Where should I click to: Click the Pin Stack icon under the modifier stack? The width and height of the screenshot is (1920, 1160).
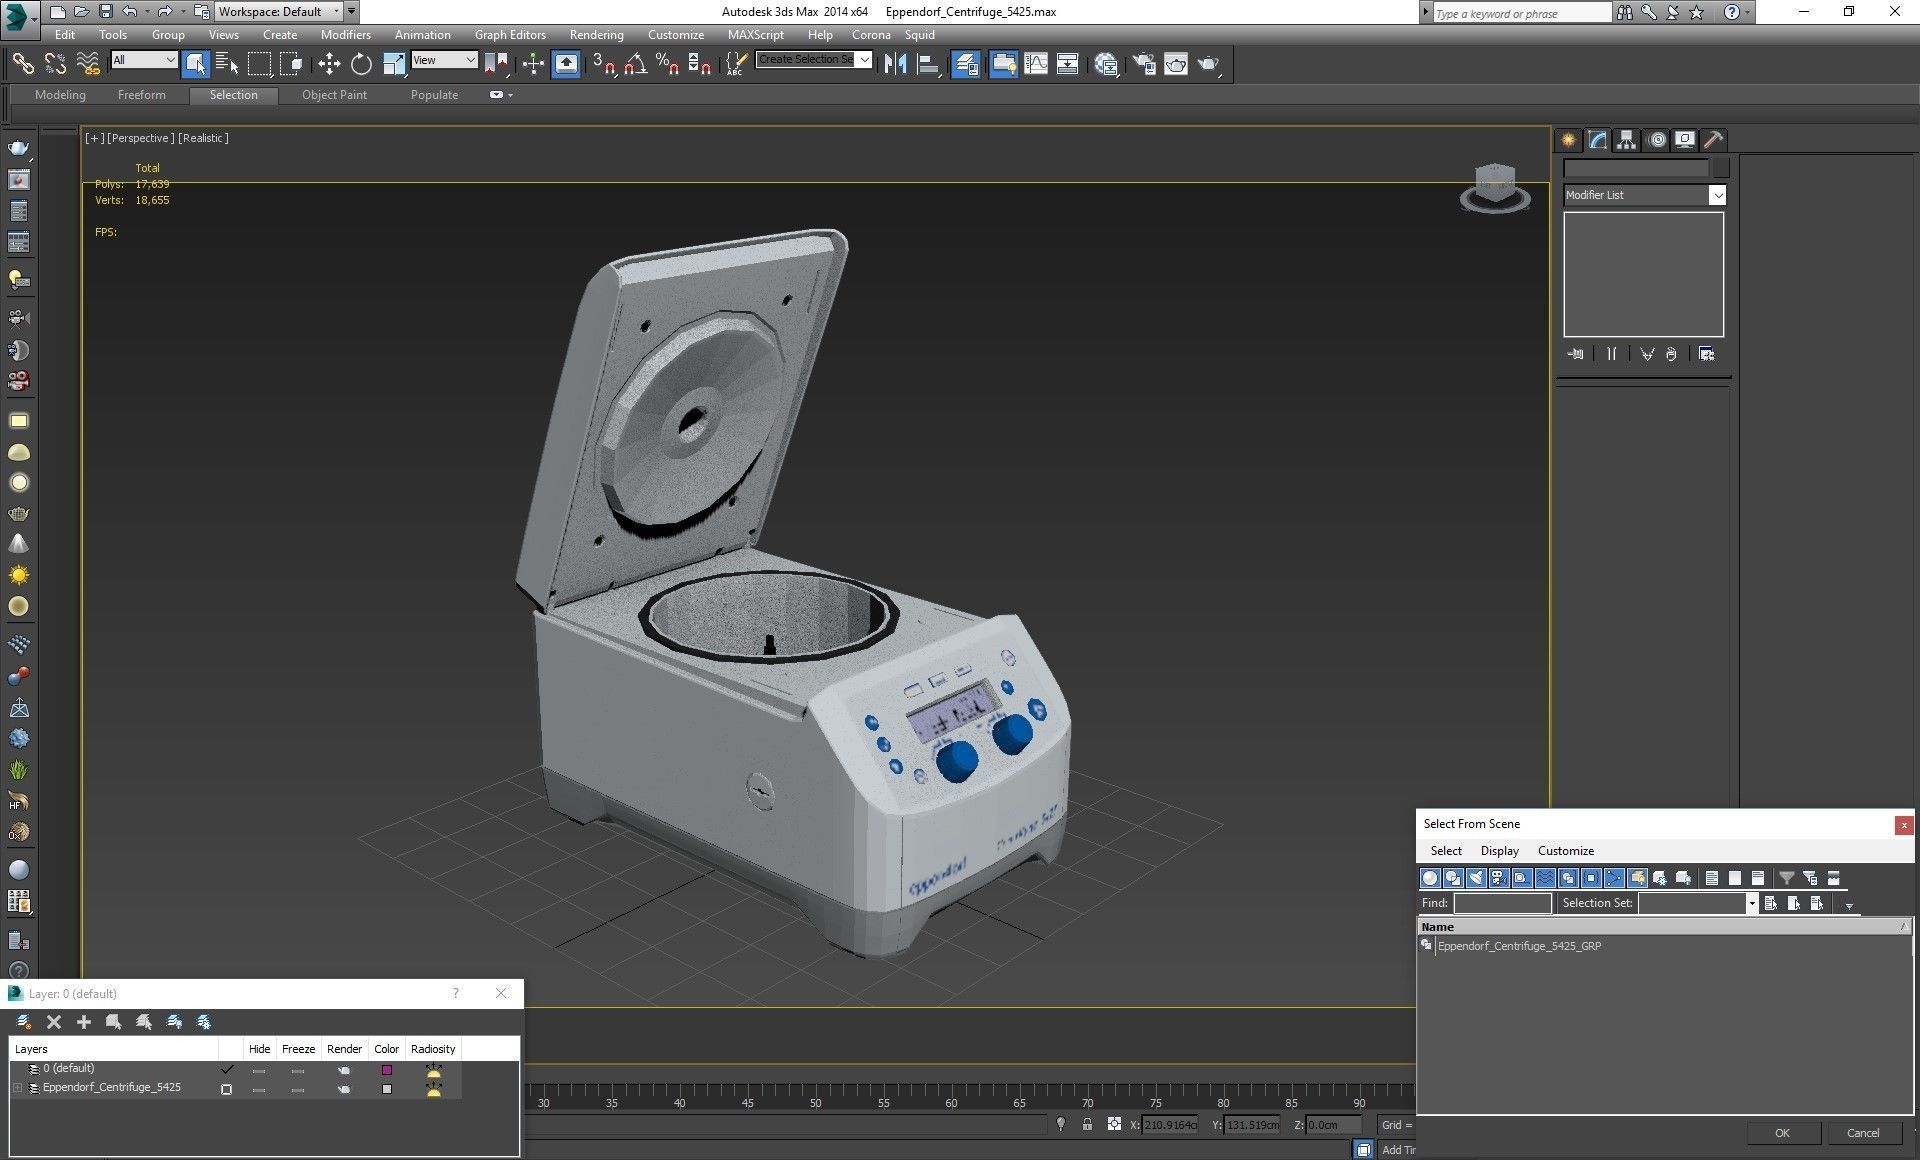coord(1576,354)
